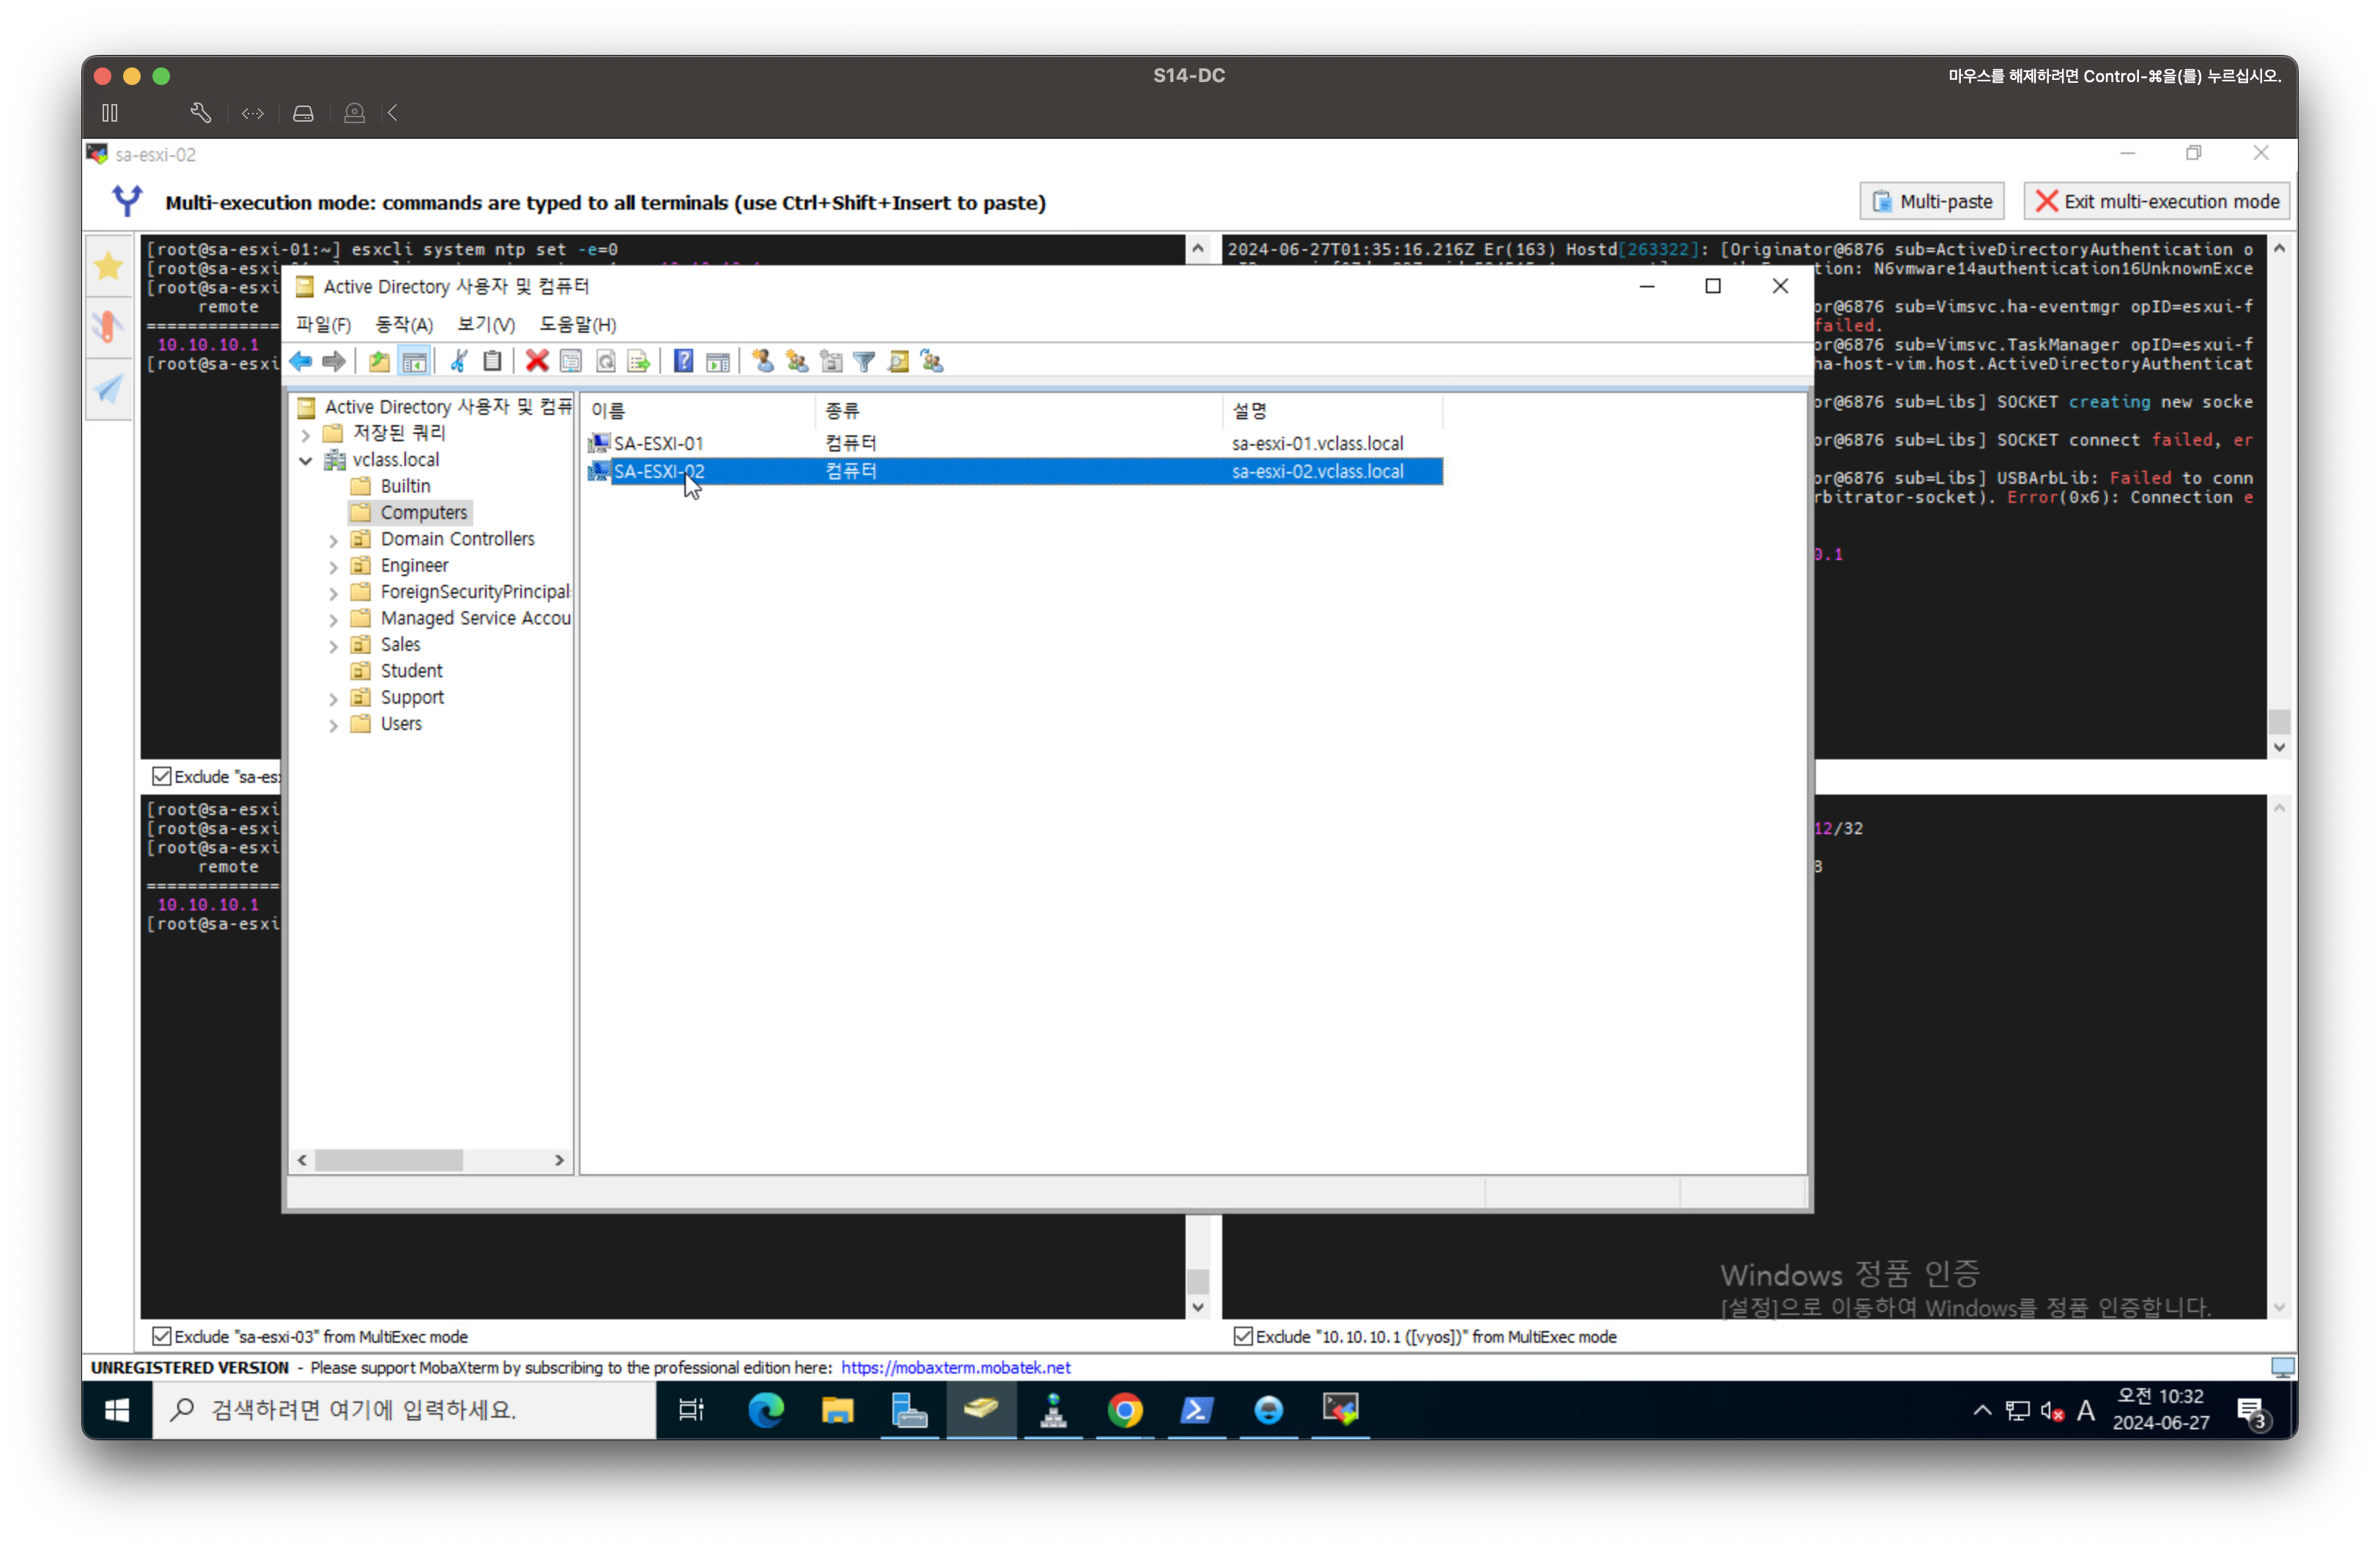Click Exit multi-execution mode button

(x=2157, y=201)
